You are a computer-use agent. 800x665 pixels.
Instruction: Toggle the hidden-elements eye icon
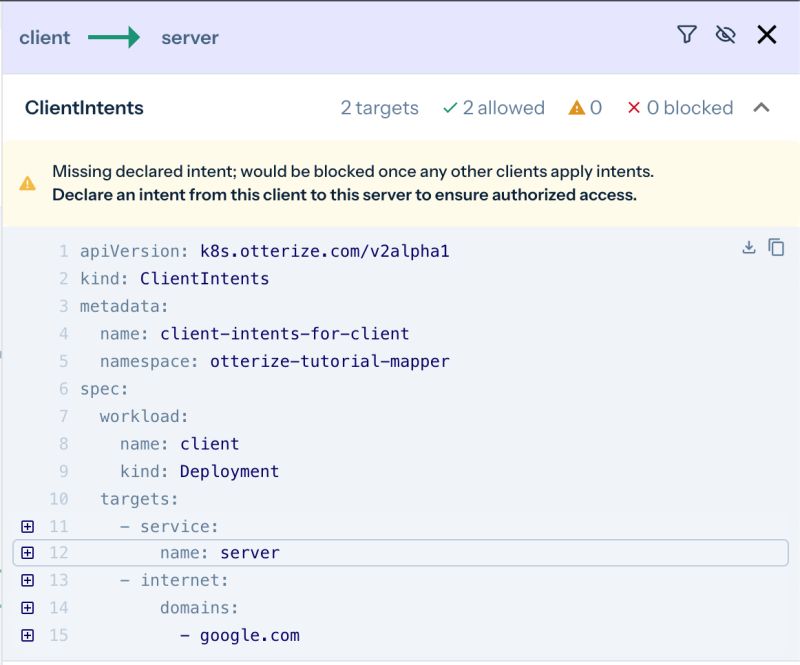point(723,34)
